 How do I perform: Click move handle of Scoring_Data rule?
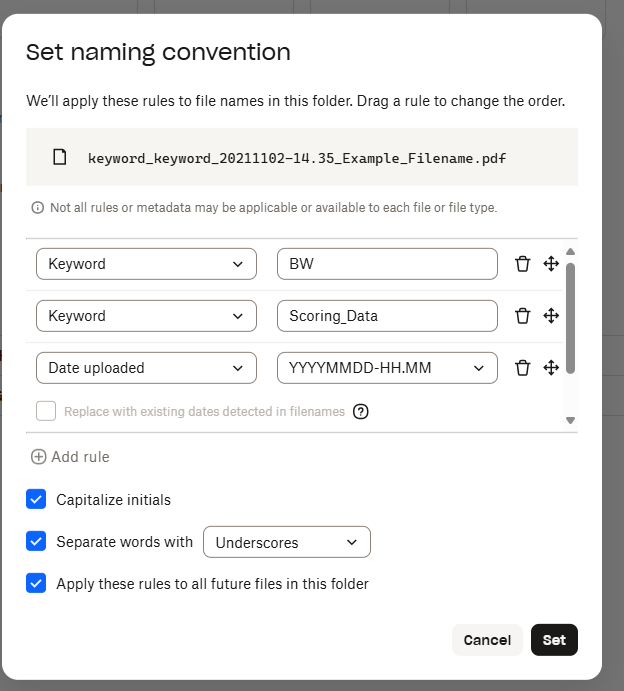click(550, 316)
